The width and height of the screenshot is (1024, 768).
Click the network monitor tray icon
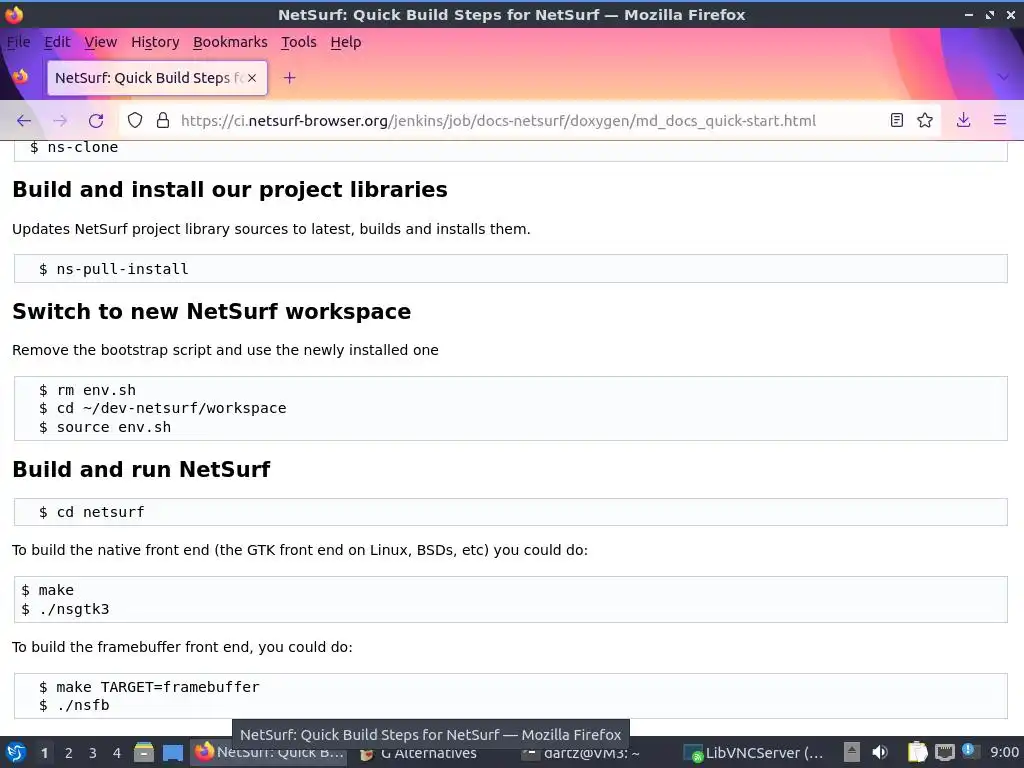pos(944,753)
